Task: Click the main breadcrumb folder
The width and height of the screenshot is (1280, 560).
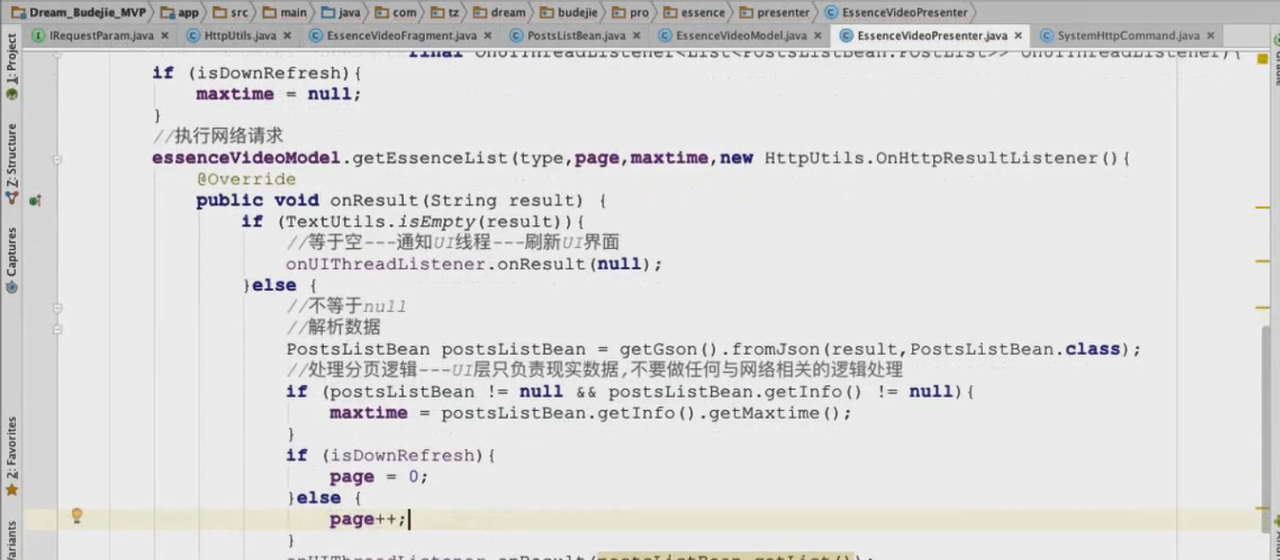Action: point(285,13)
